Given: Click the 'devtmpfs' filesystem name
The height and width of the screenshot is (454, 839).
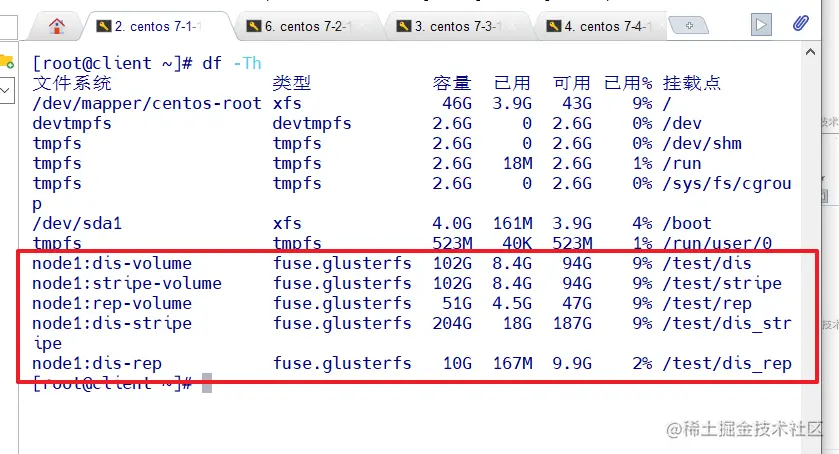Looking at the screenshot, I should click(72, 124).
